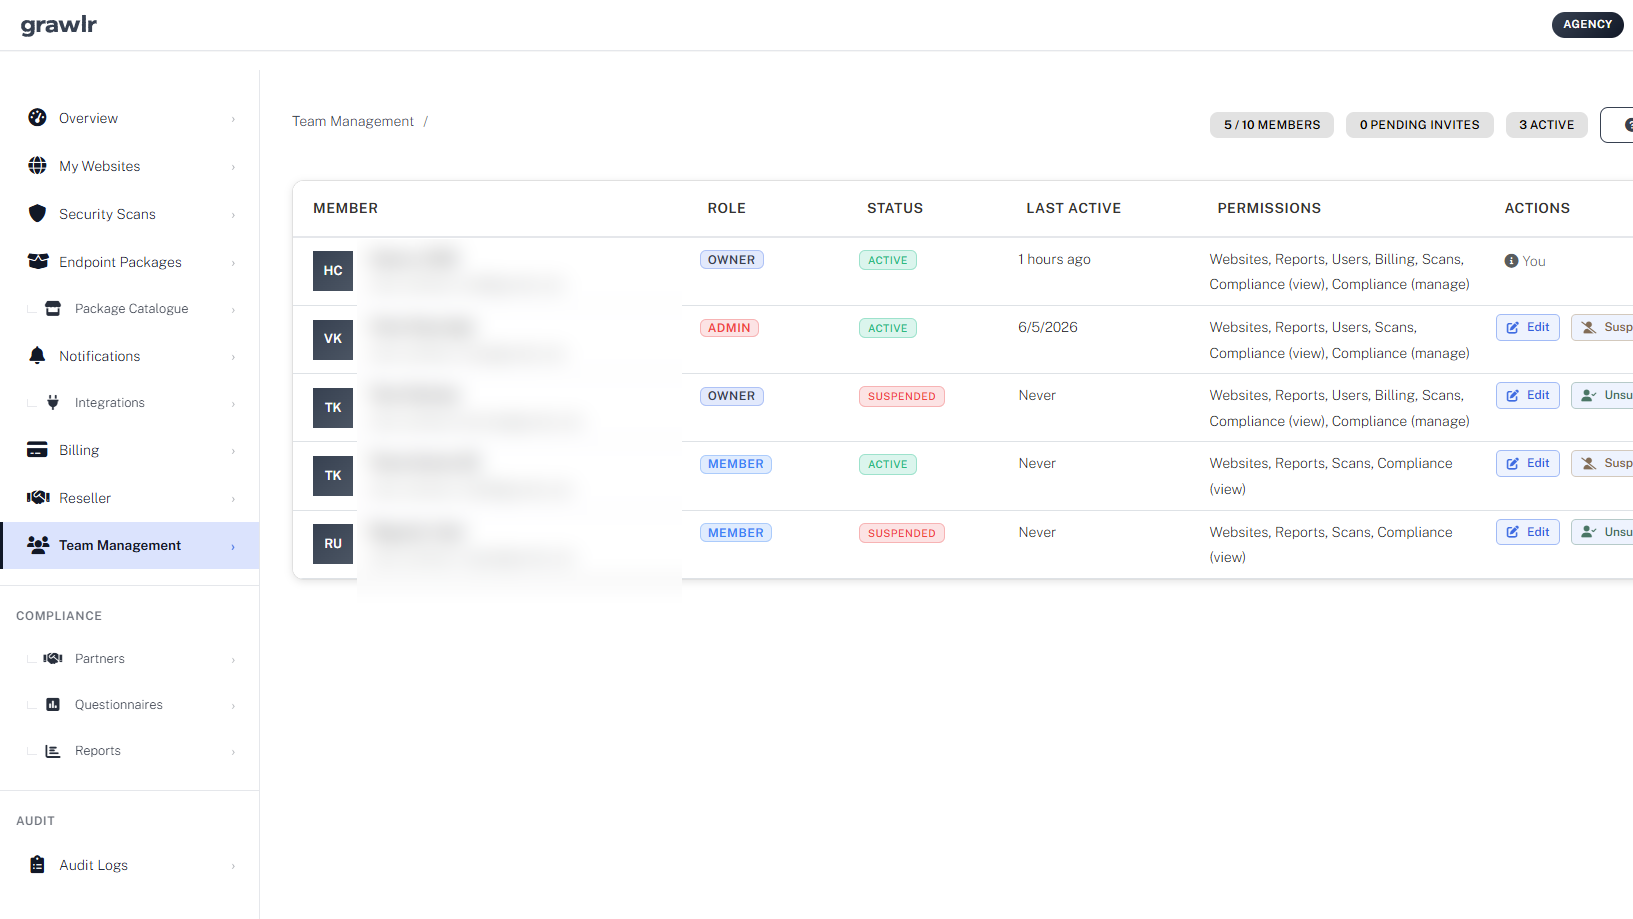Click the Billing credit card icon
Image resolution: width=1633 pixels, height=919 pixels.
(37, 450)
